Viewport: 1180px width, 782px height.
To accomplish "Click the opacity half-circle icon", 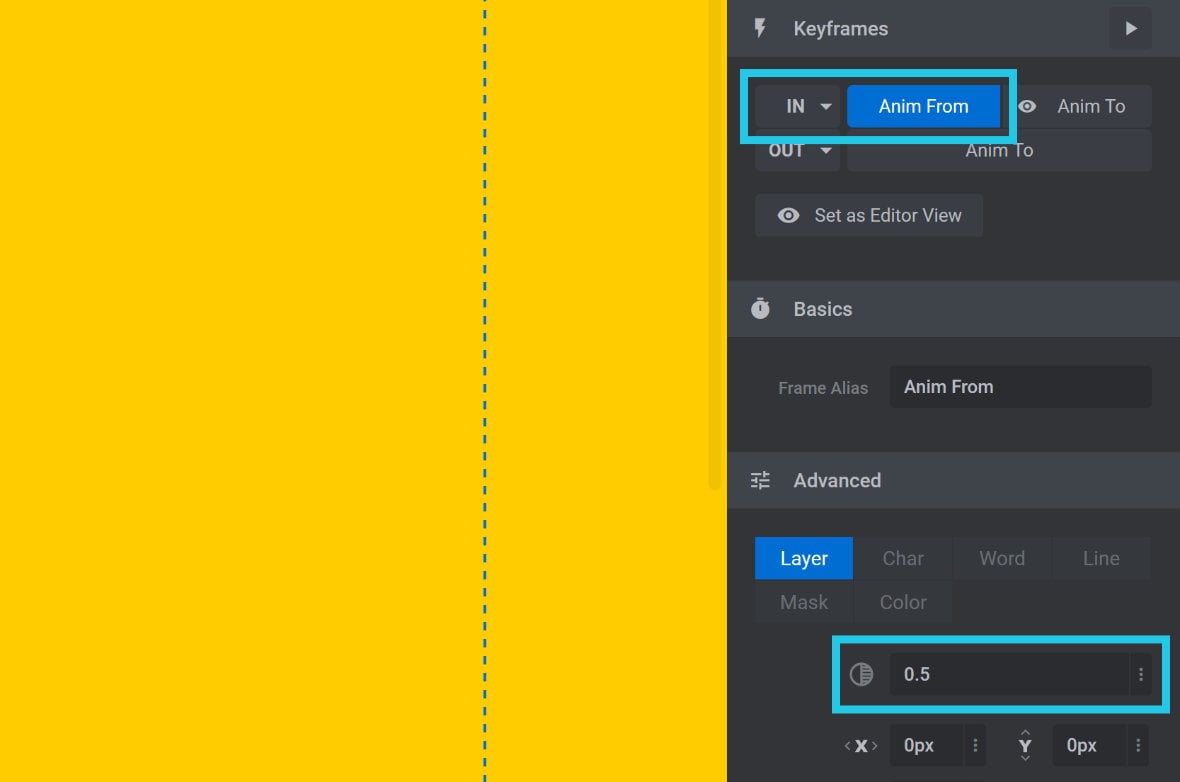I will click(861, 674).
